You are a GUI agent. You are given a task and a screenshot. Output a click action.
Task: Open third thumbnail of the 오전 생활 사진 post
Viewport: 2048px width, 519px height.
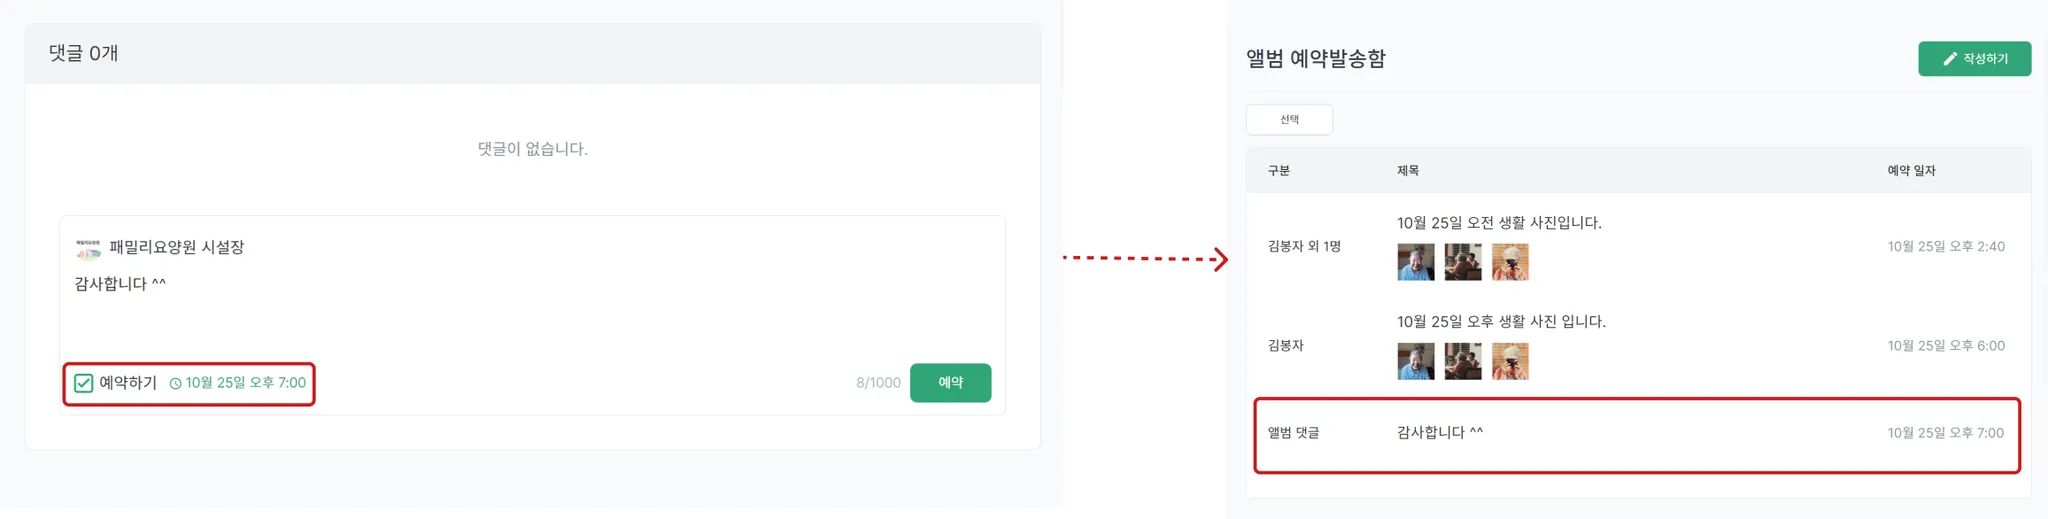pos(1510,262)
